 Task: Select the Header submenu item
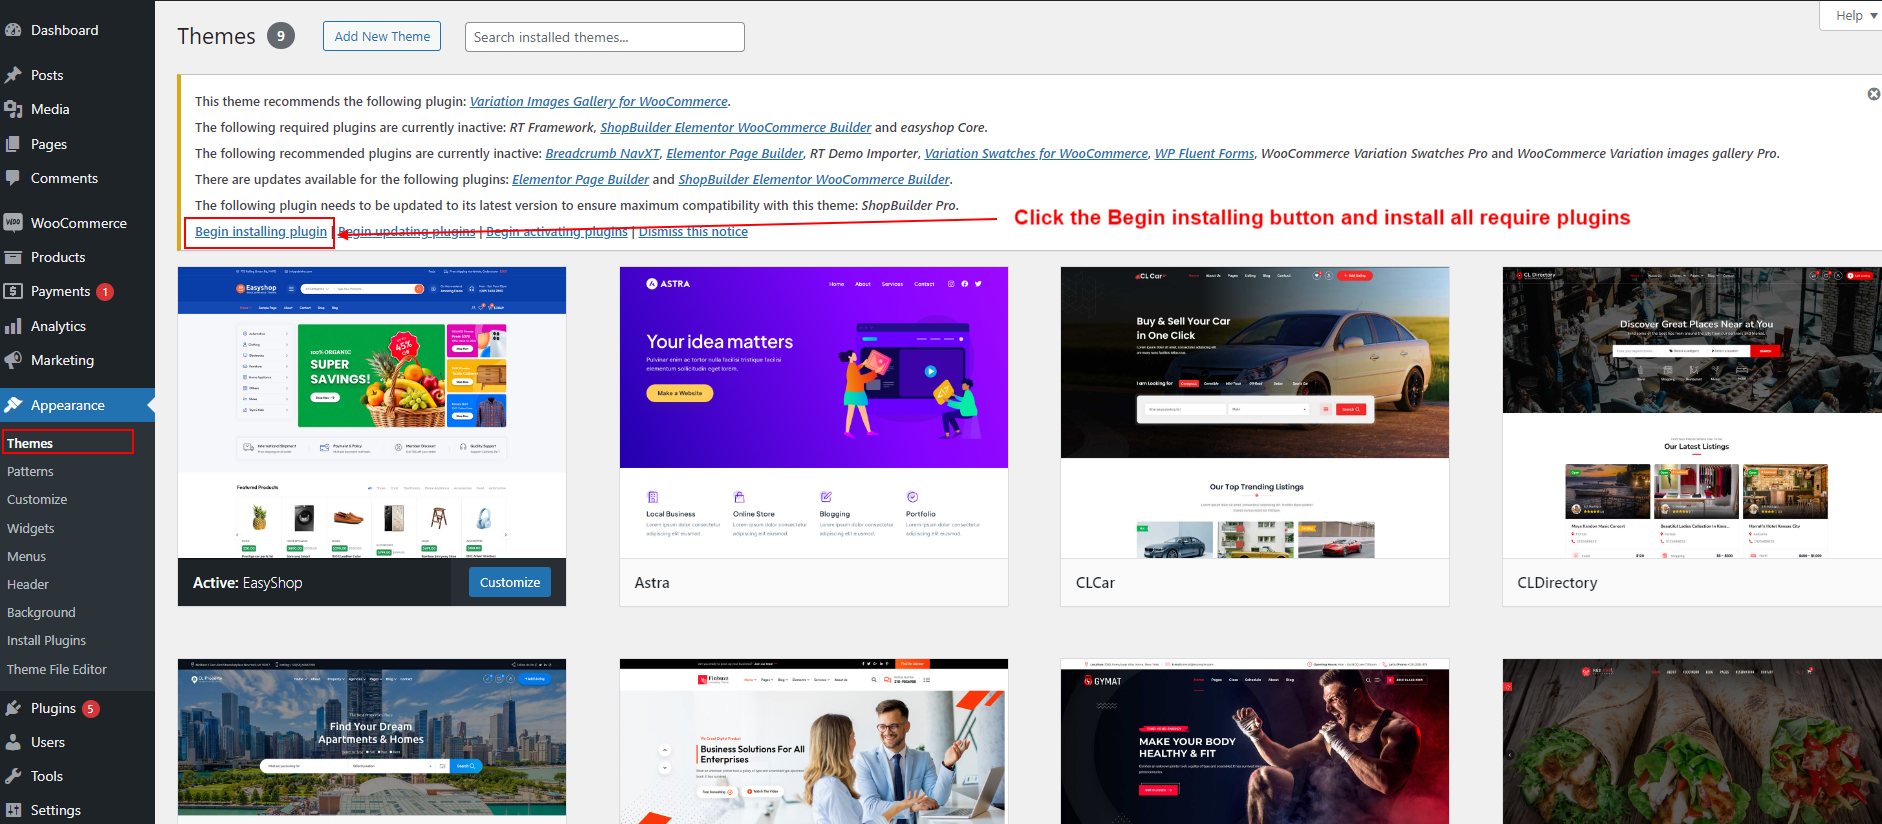pyautogui.click(x=28, y=584)
